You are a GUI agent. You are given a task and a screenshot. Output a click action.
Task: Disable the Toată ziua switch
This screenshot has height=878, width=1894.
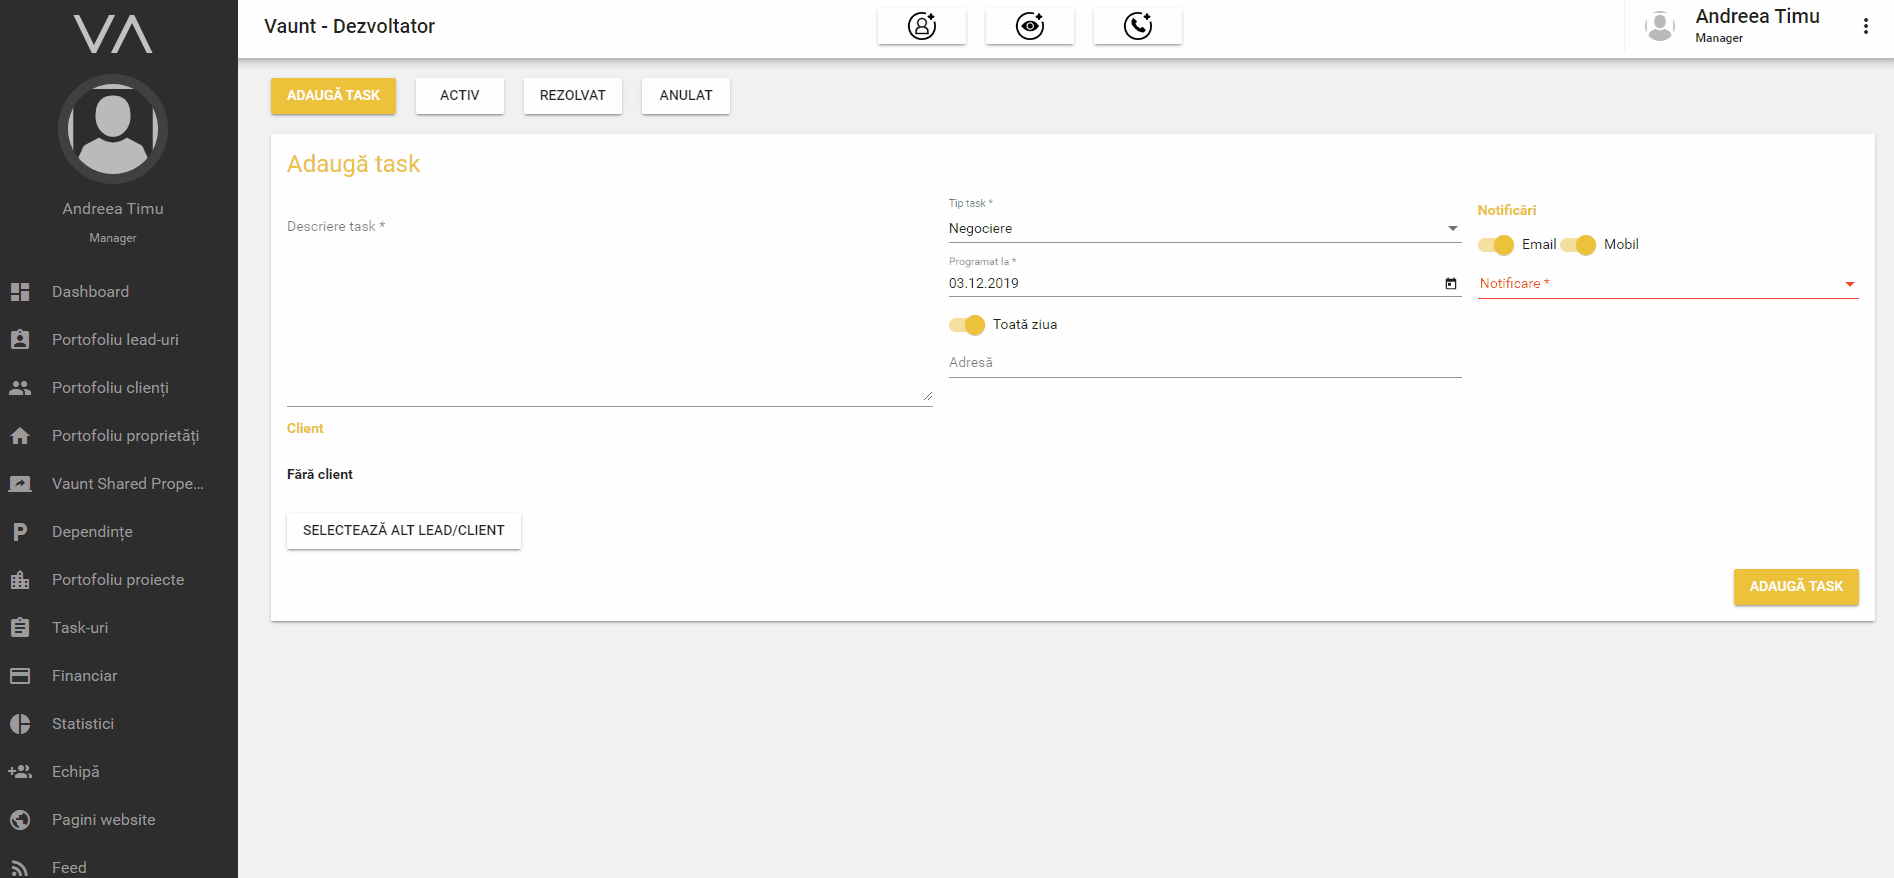[967, 325]
